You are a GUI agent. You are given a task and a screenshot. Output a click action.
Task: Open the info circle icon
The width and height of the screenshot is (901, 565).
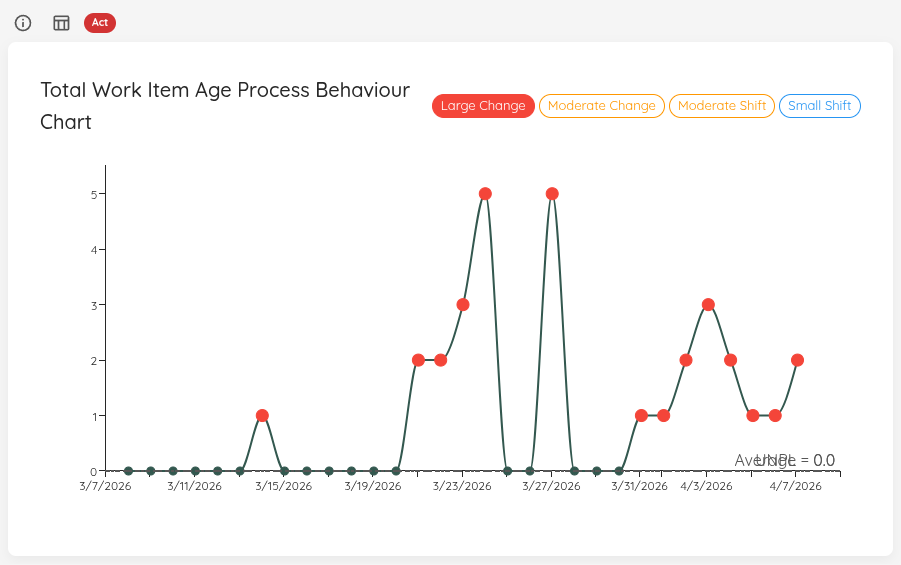coord(23,23)
